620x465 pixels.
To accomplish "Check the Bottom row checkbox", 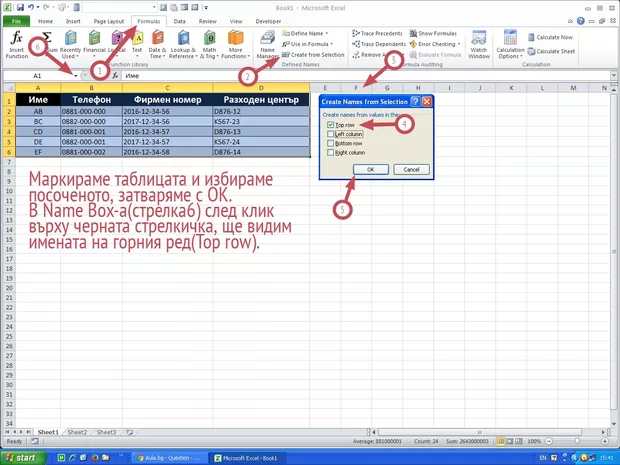I will point(331,143).
